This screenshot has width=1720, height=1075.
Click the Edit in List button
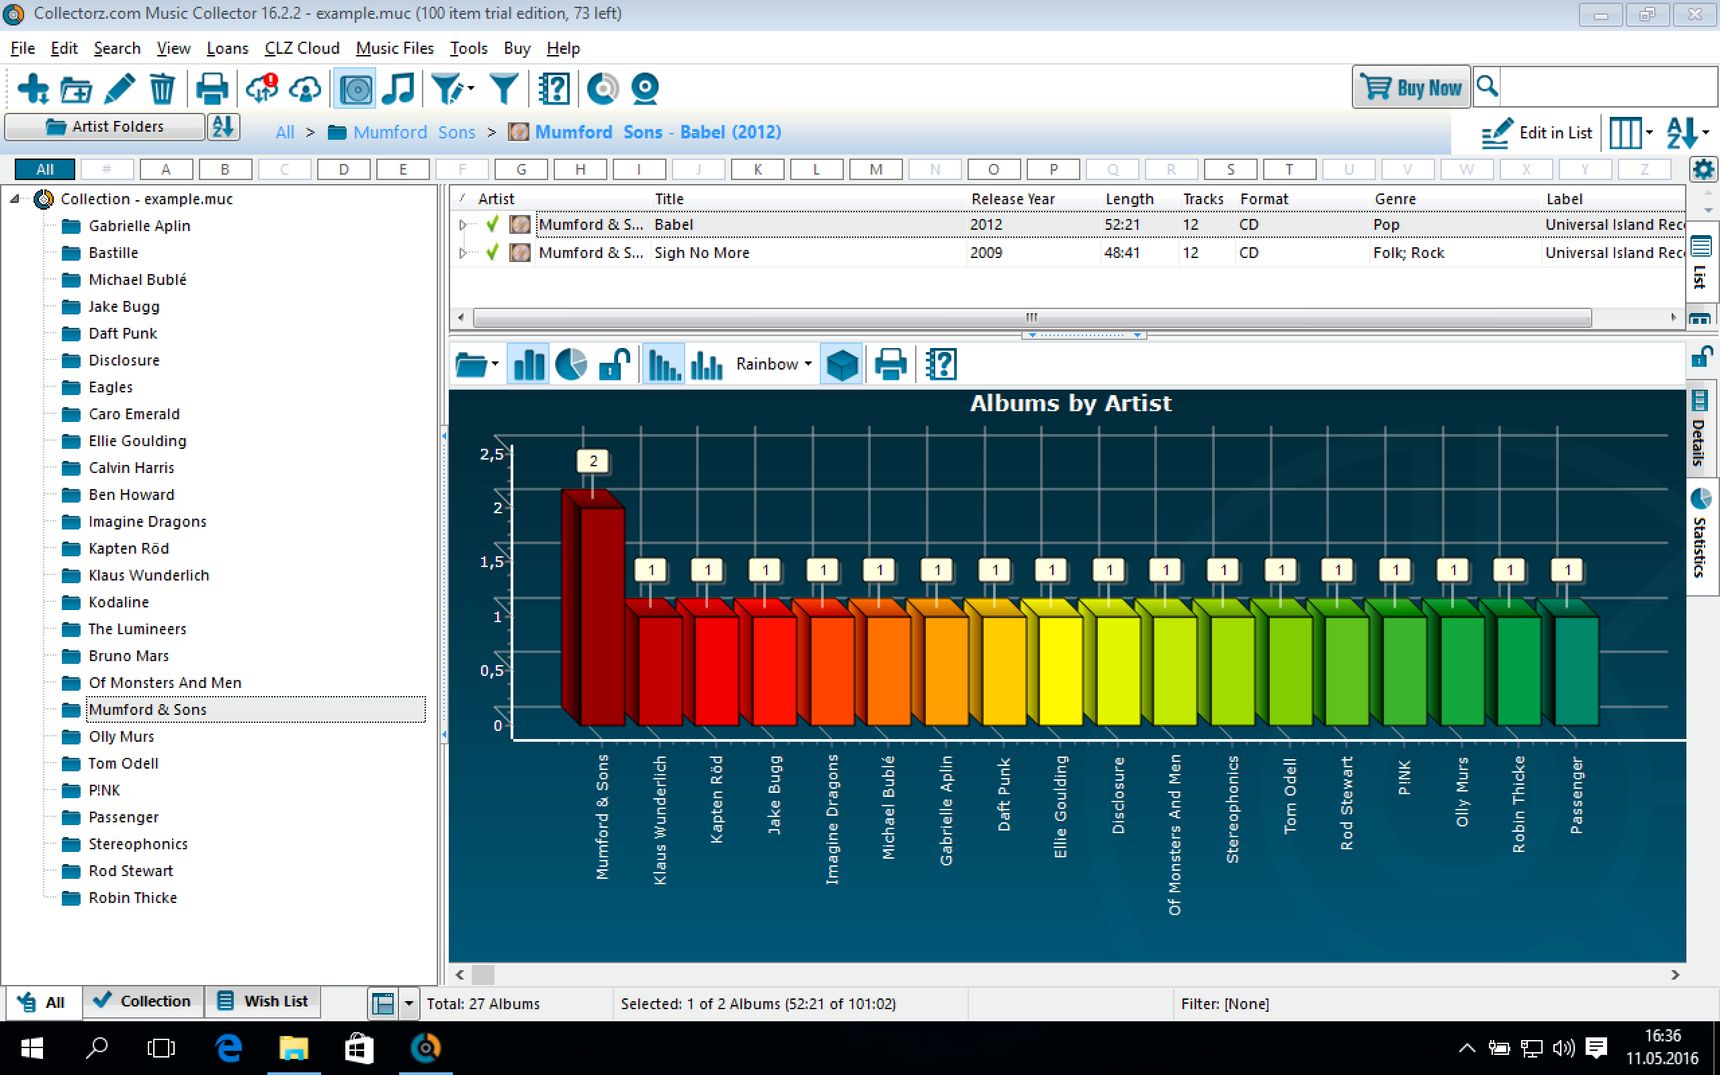pyautogui.click(x=1537, y=132)
